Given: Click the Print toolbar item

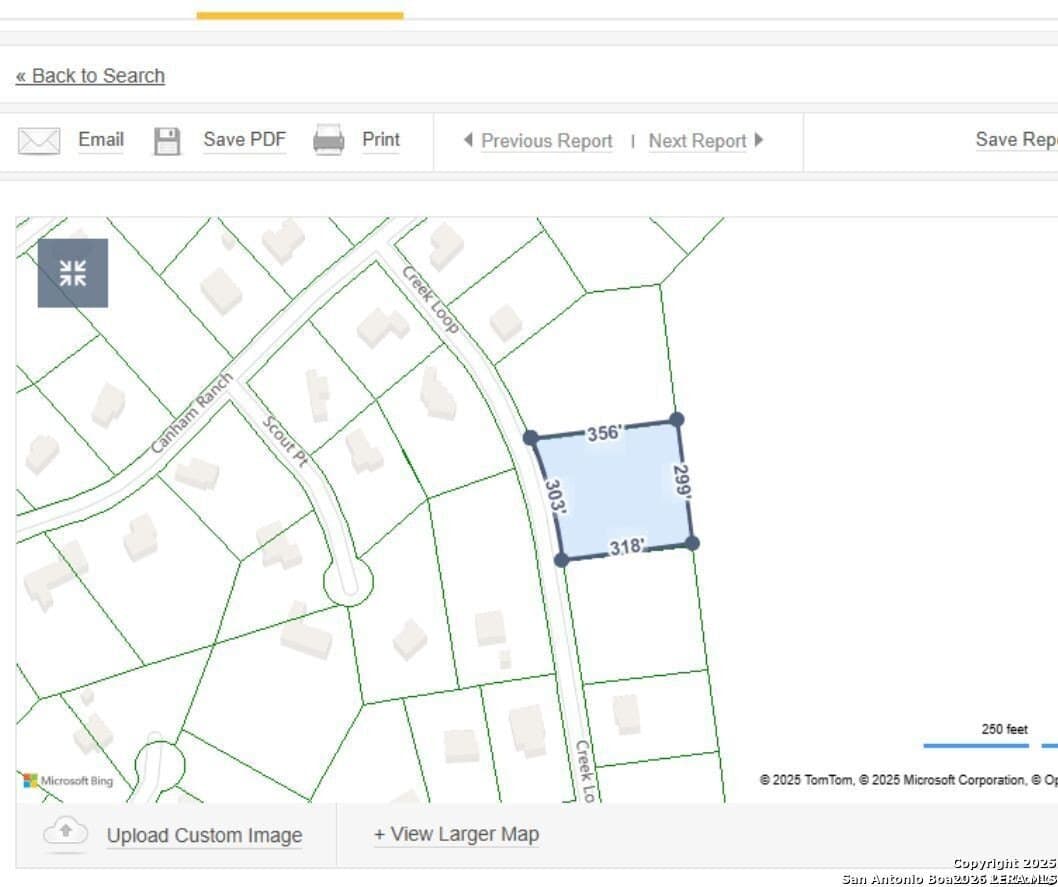Looking at the screenshot, I should tap(380, 140).
